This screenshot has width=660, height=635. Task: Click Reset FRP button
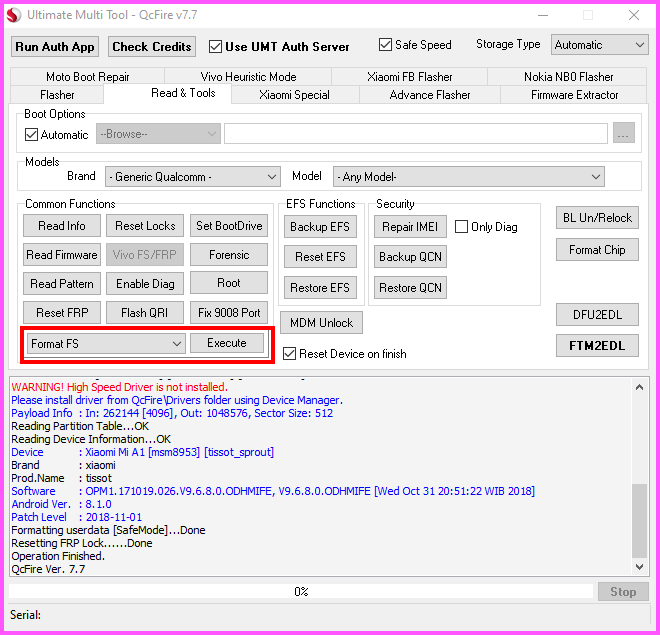[62, 313]
